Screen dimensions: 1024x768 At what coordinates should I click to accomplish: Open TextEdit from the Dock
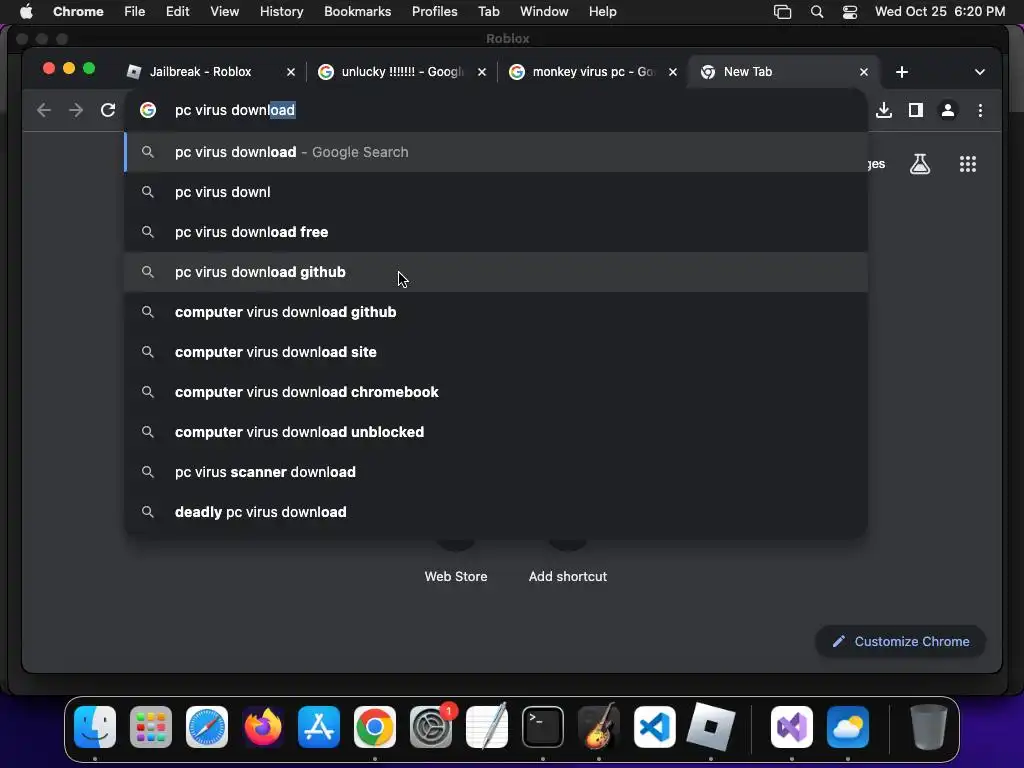(x=487, y=727)
